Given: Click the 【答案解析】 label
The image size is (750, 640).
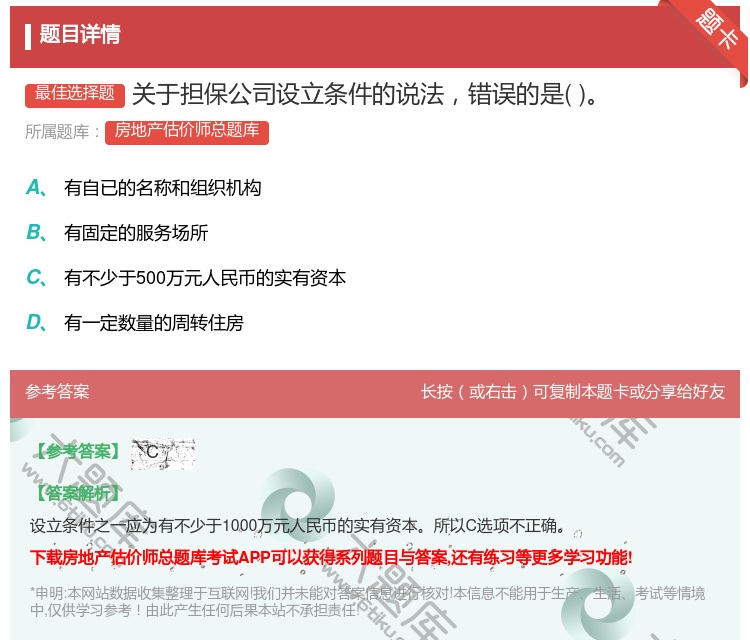Looking at the screenshot, I should tap(78, 493).
